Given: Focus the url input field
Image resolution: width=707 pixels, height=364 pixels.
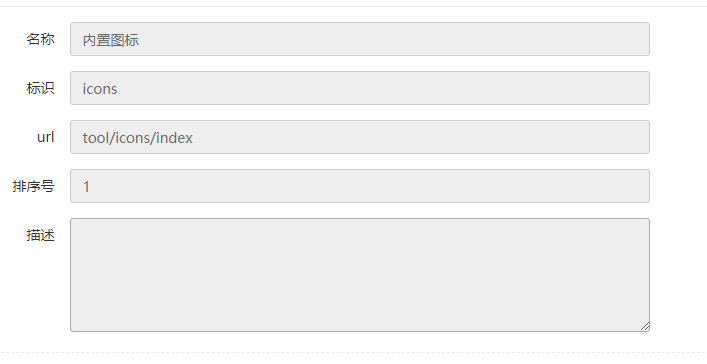Looking at the screenshot, I should [x=360, y=137].
